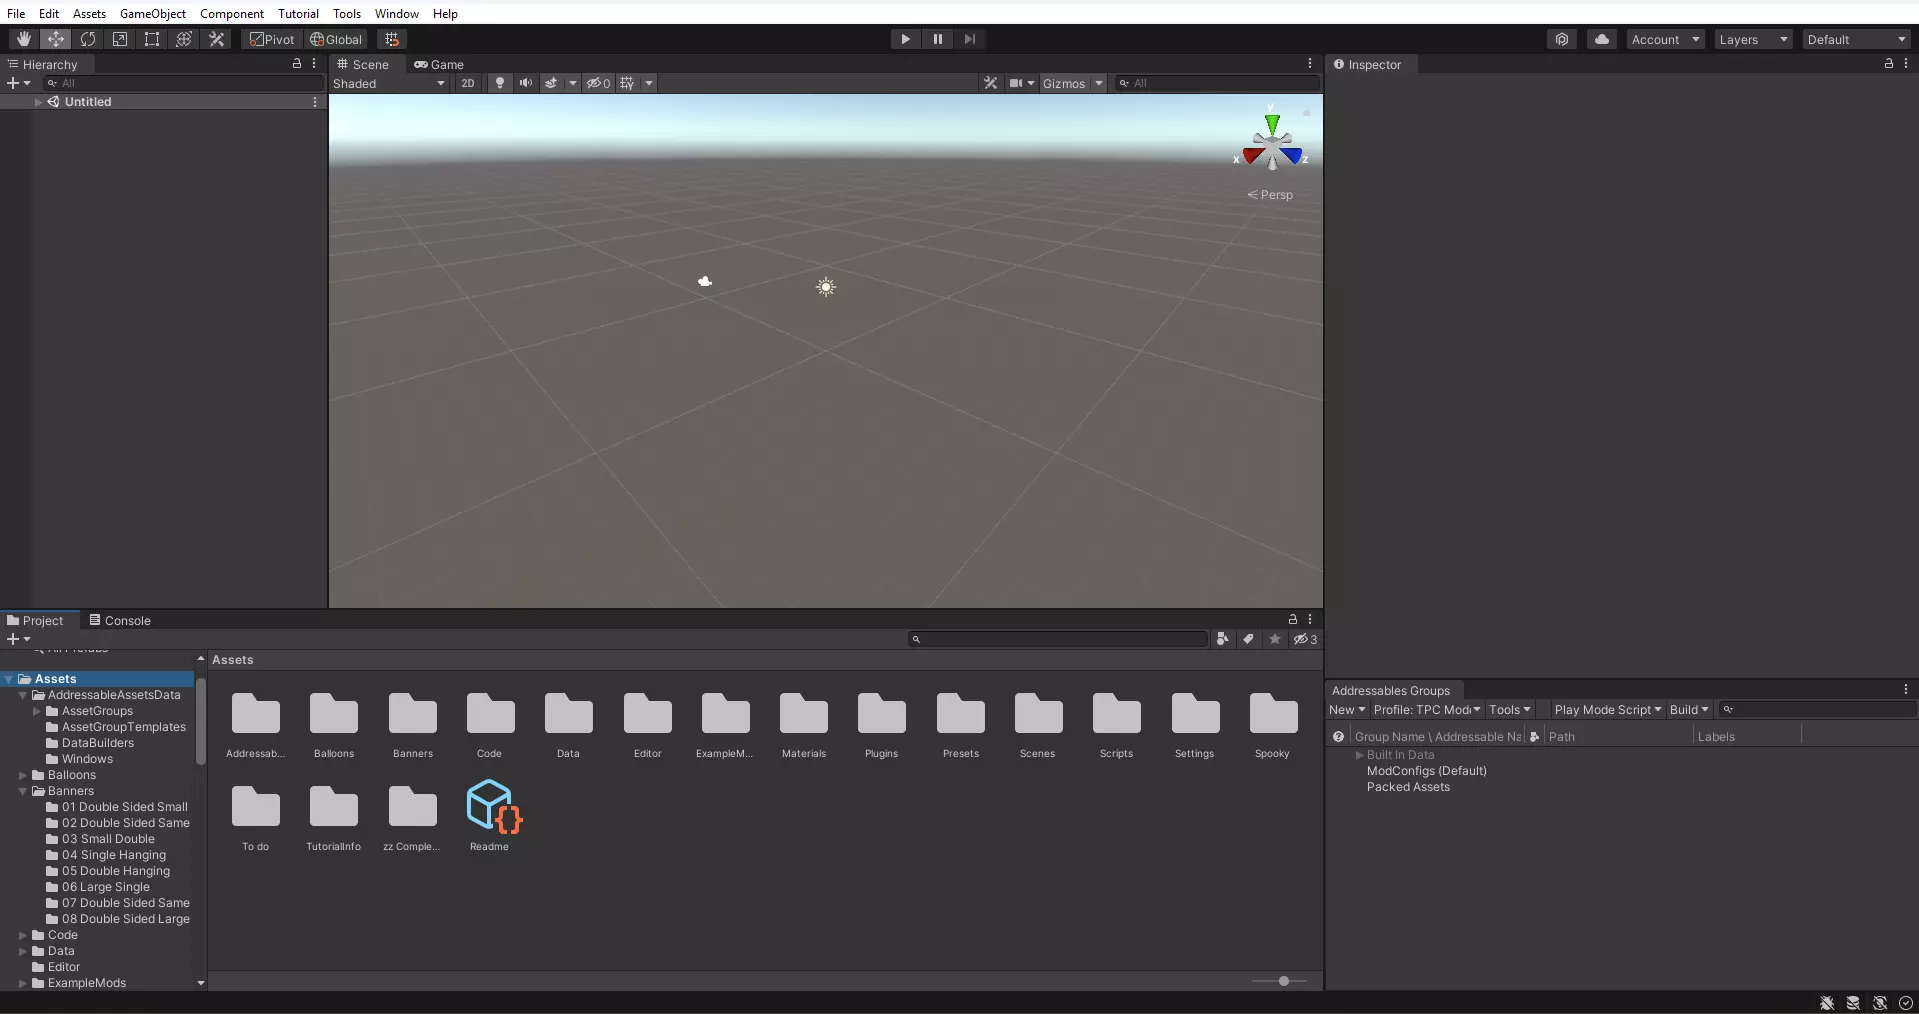
Task: Open the Play Mode Script dropdown
Action: click(1607, 709)
